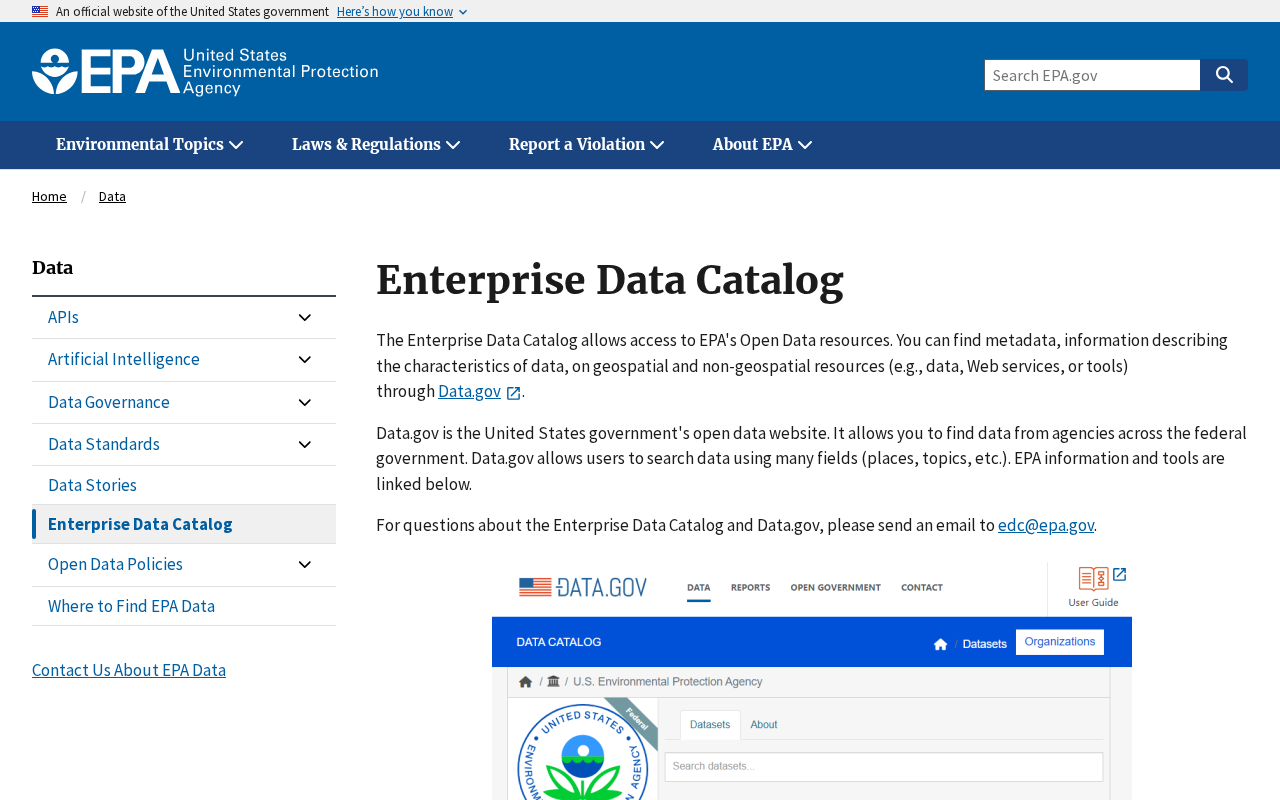Click the Data.gov catalog screenshot image
Image resolution: width=1280 pixels, height=800 pixels.
click(812, 681)
